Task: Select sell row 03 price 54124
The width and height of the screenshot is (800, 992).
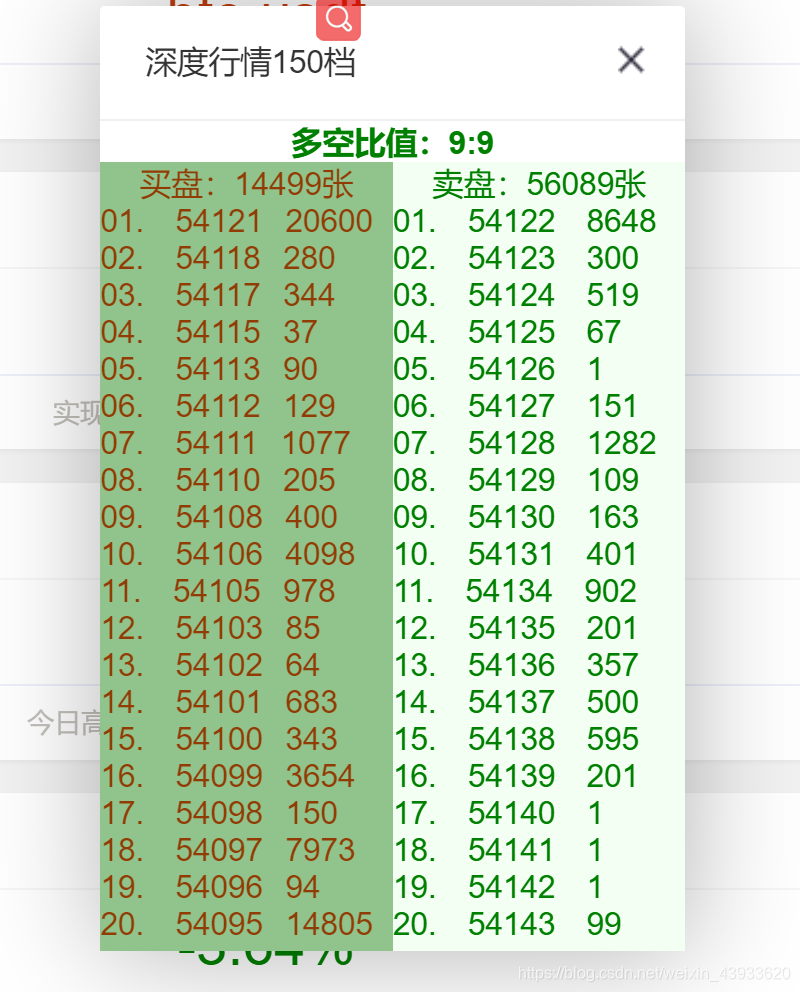Action: click(512, 295)
